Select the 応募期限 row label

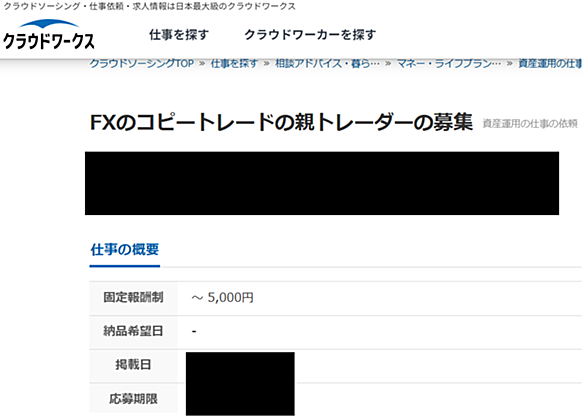tap(133, 399)
